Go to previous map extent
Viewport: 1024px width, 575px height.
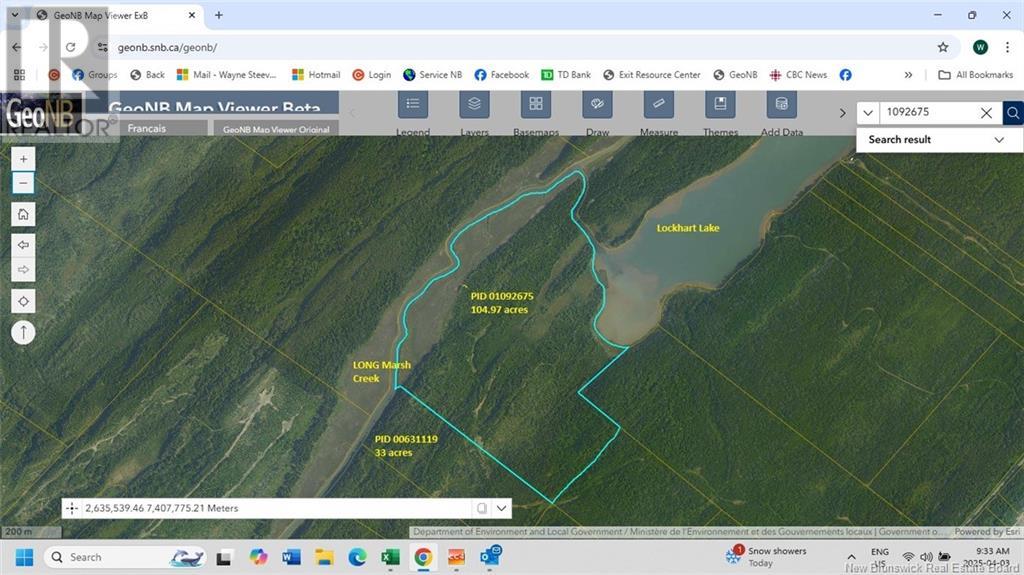click(x=23, y=244)
